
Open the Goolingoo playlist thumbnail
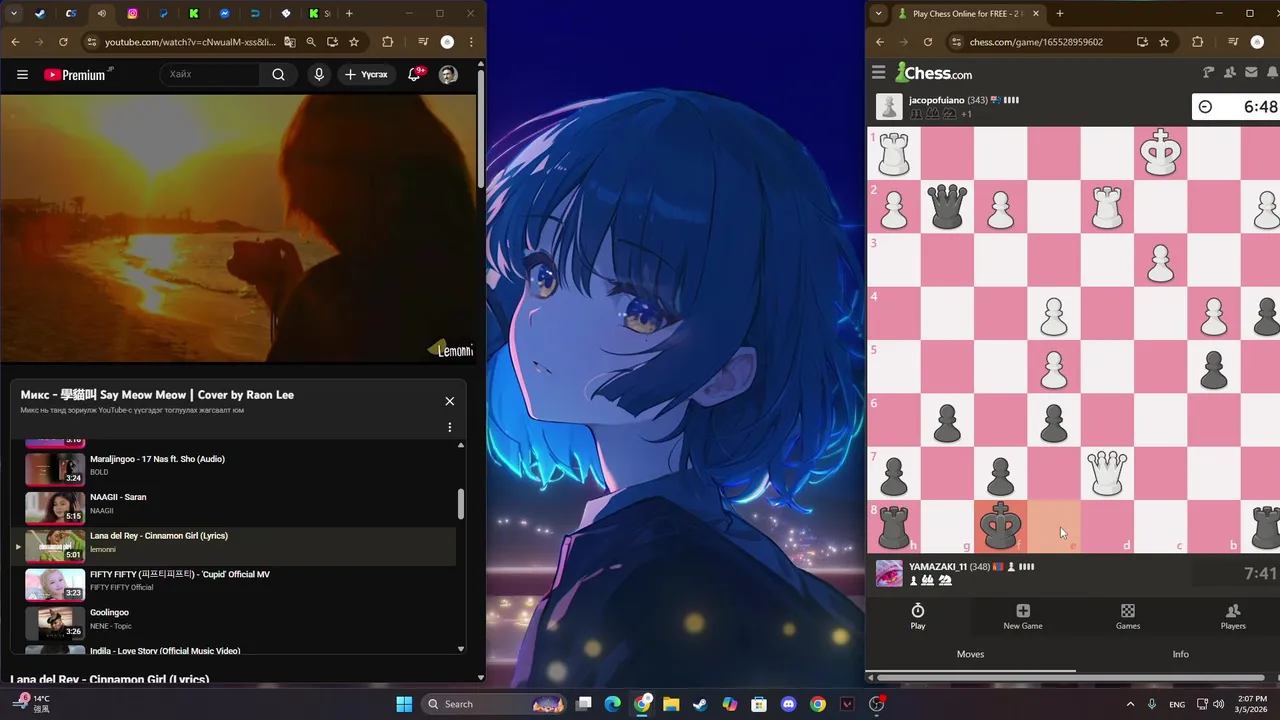point(55,622)
